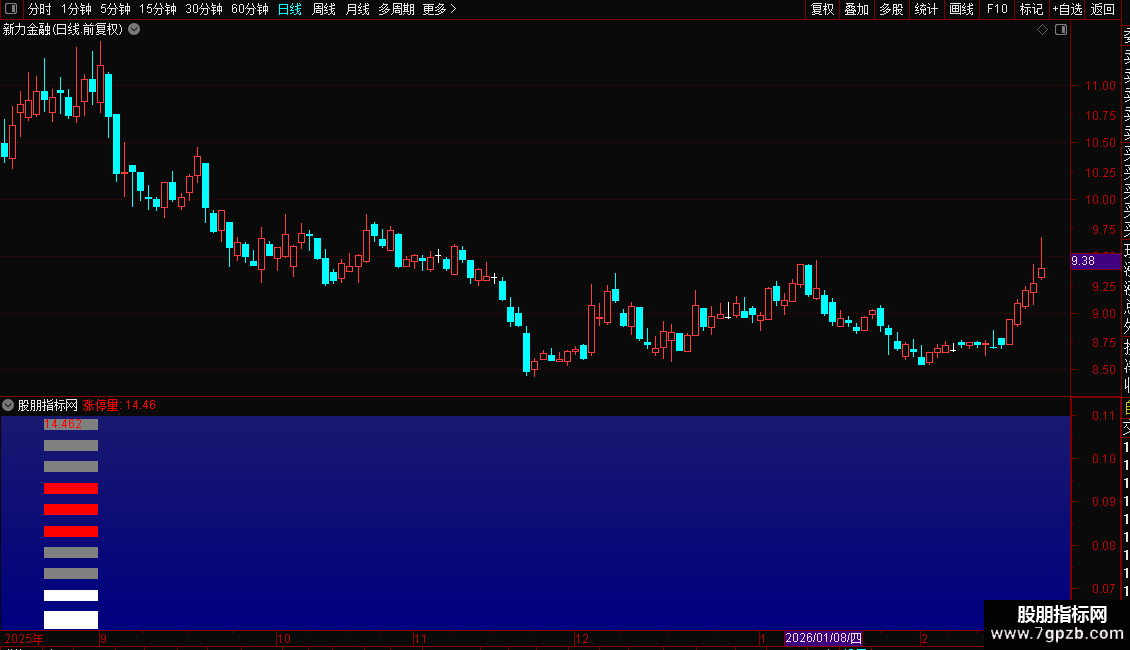The image size is (1130, 650).
Task: Click the diamond icon in chart header
Action: [1042, 30]
